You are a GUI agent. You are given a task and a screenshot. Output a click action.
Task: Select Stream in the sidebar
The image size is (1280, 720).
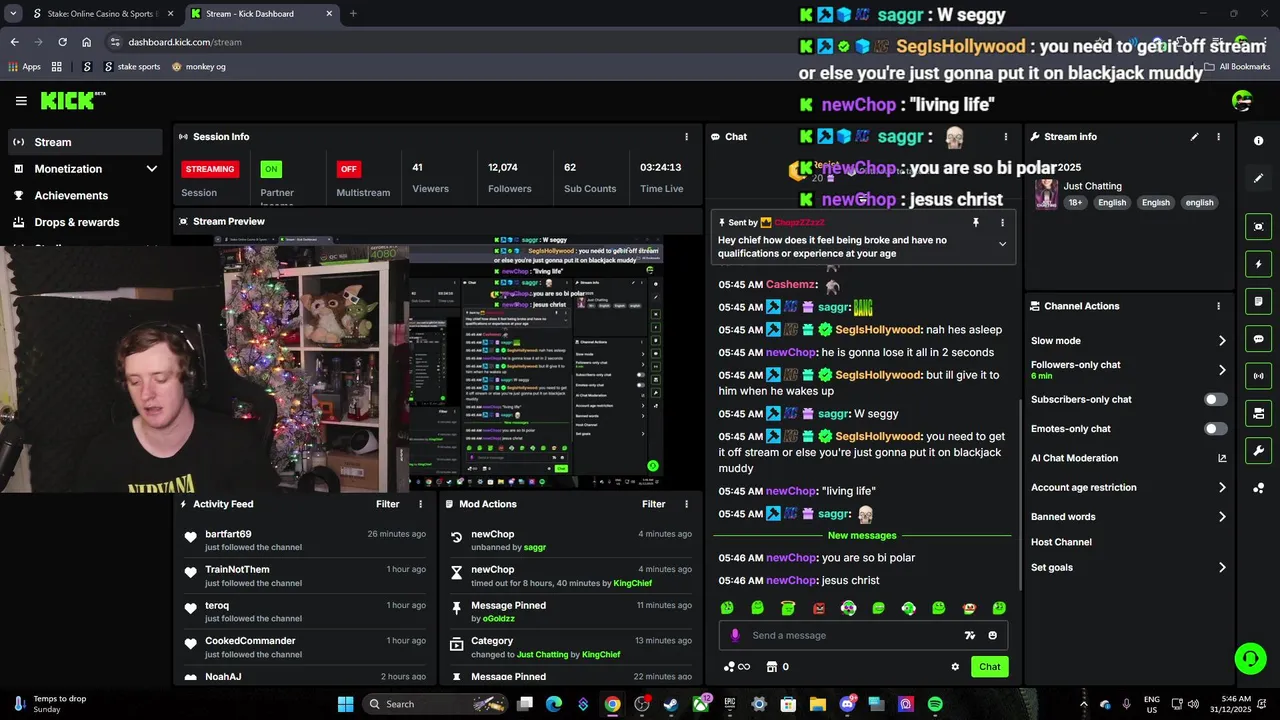(x=85, y=142)
